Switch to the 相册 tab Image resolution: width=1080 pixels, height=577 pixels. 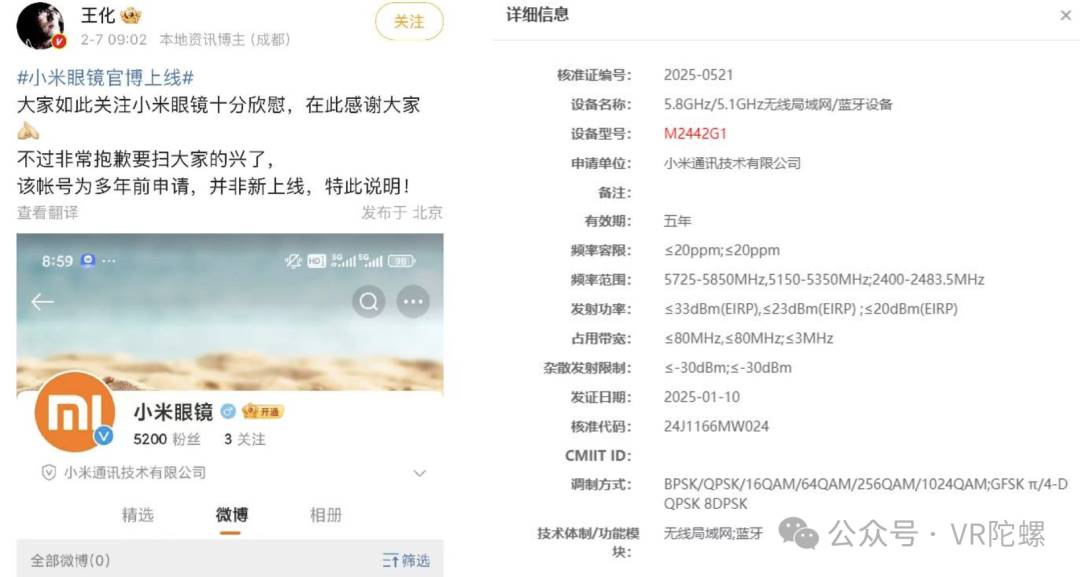coord(326,514)
